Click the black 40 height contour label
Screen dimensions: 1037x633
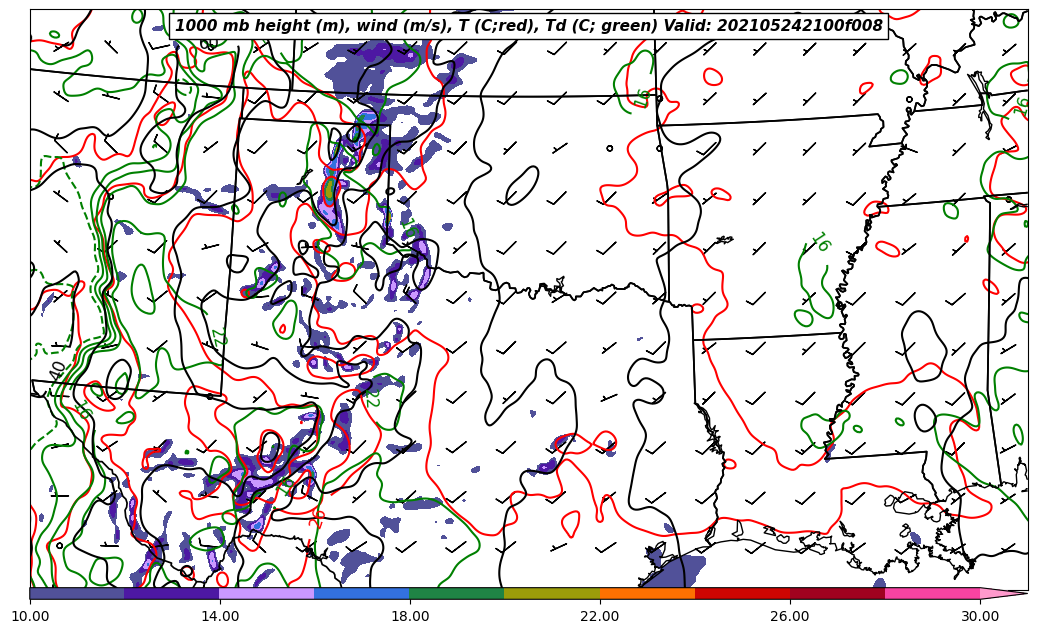coord(58,371)
